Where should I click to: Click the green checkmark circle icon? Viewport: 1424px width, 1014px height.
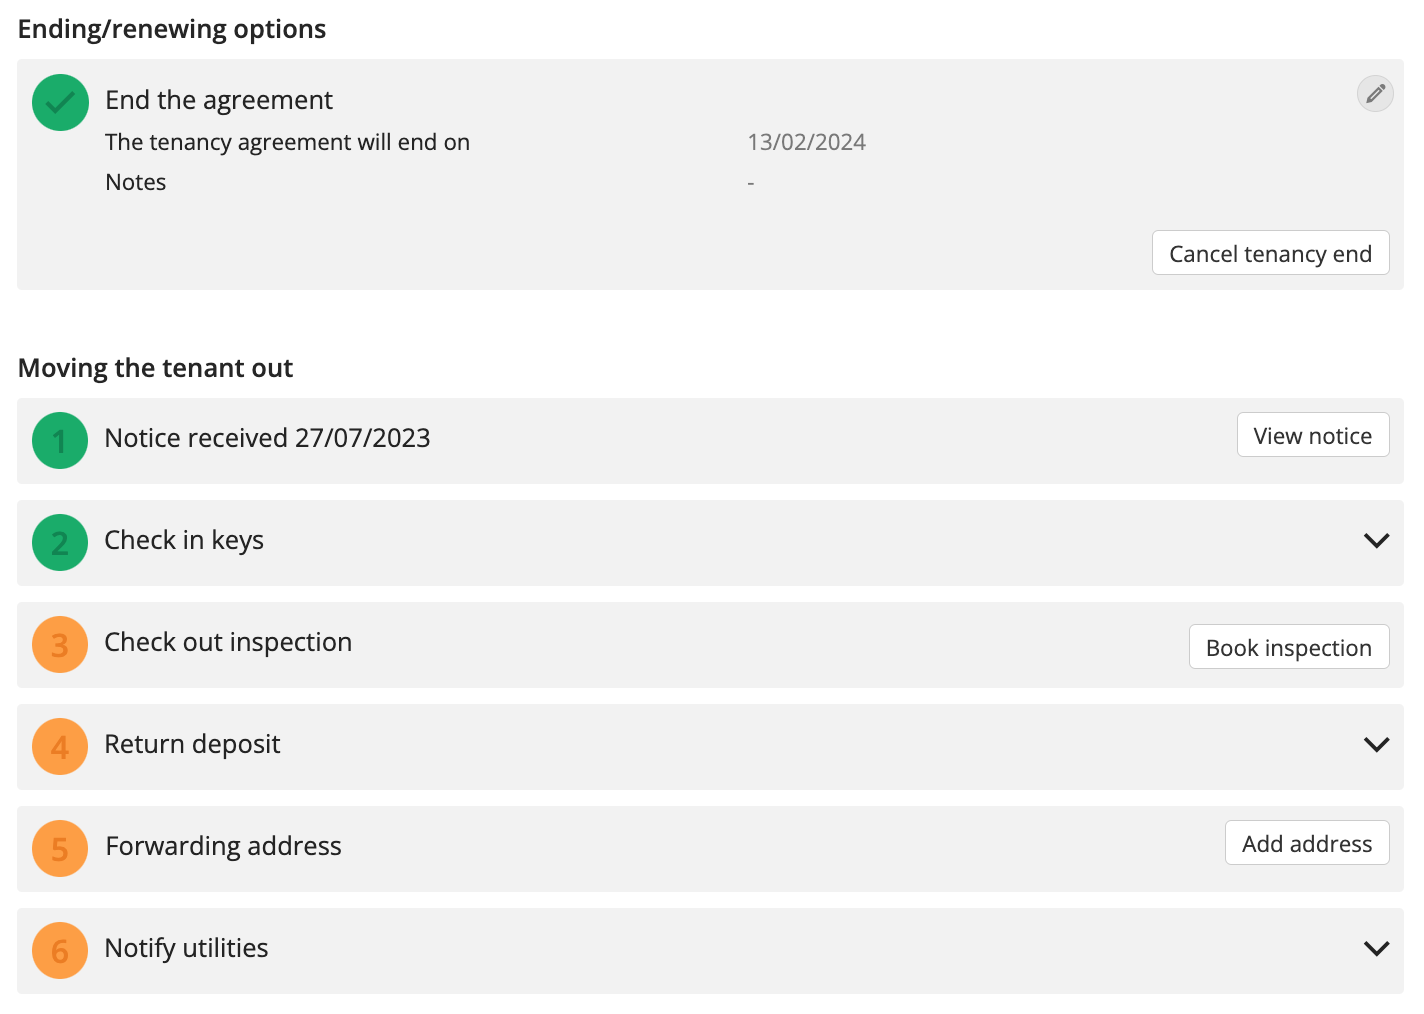pyautogui.click(x=60, y=103)
